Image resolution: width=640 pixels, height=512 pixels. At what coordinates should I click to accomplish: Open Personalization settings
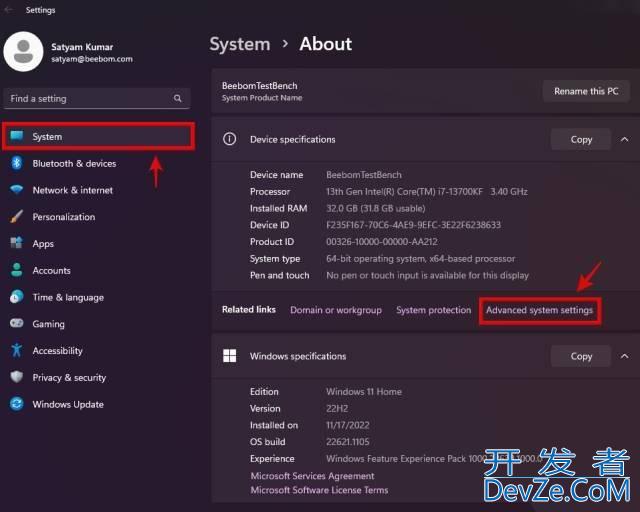[x=98, y=217]
